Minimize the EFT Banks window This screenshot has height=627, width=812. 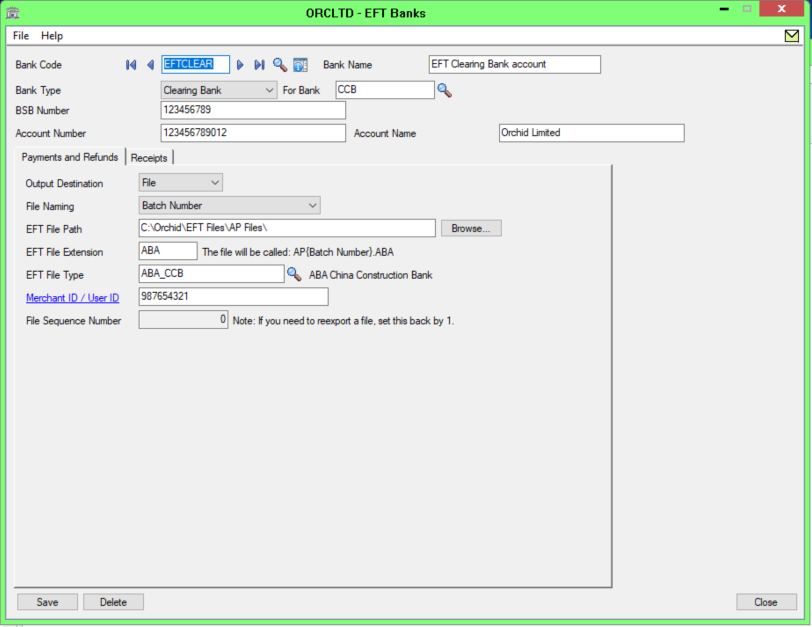(724, 9)
